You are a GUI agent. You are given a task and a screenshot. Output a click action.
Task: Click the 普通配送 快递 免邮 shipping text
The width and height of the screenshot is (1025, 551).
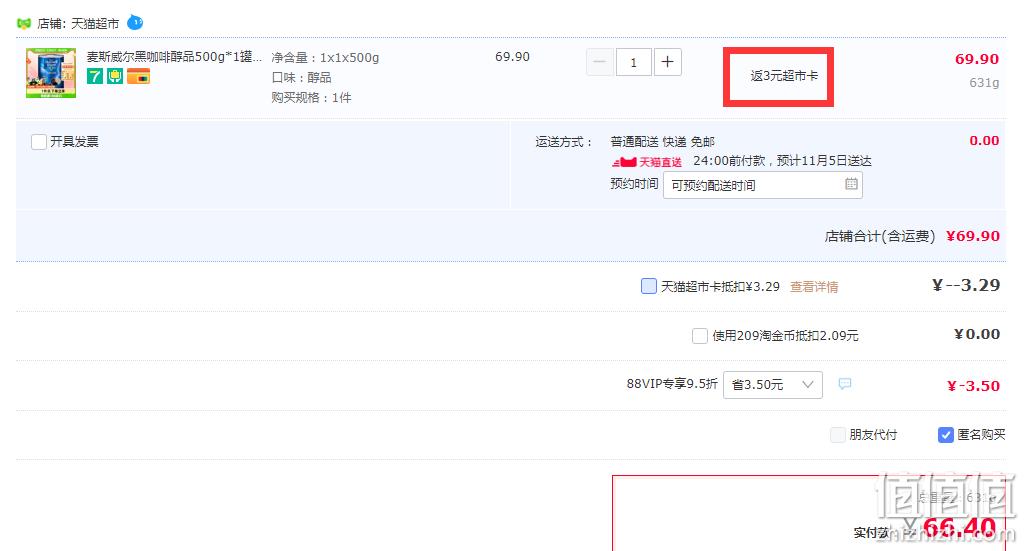[x=662, y=142]
